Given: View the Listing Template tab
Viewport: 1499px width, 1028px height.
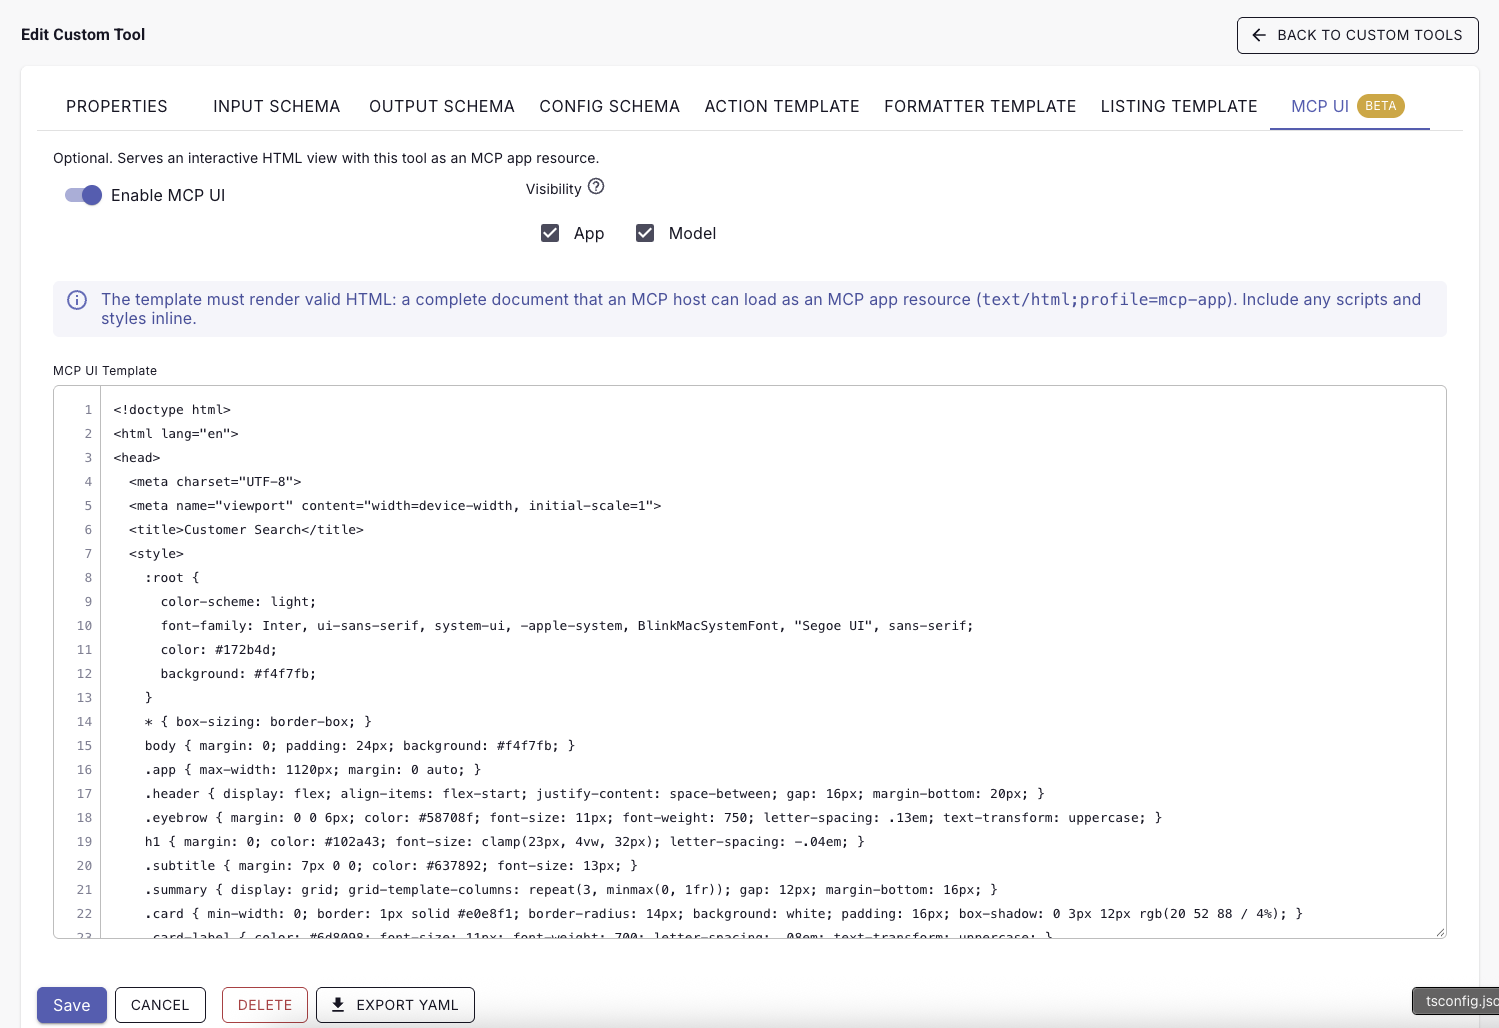Looking at the screenshot, I should pyautogui.click(x=1179, y=106).
